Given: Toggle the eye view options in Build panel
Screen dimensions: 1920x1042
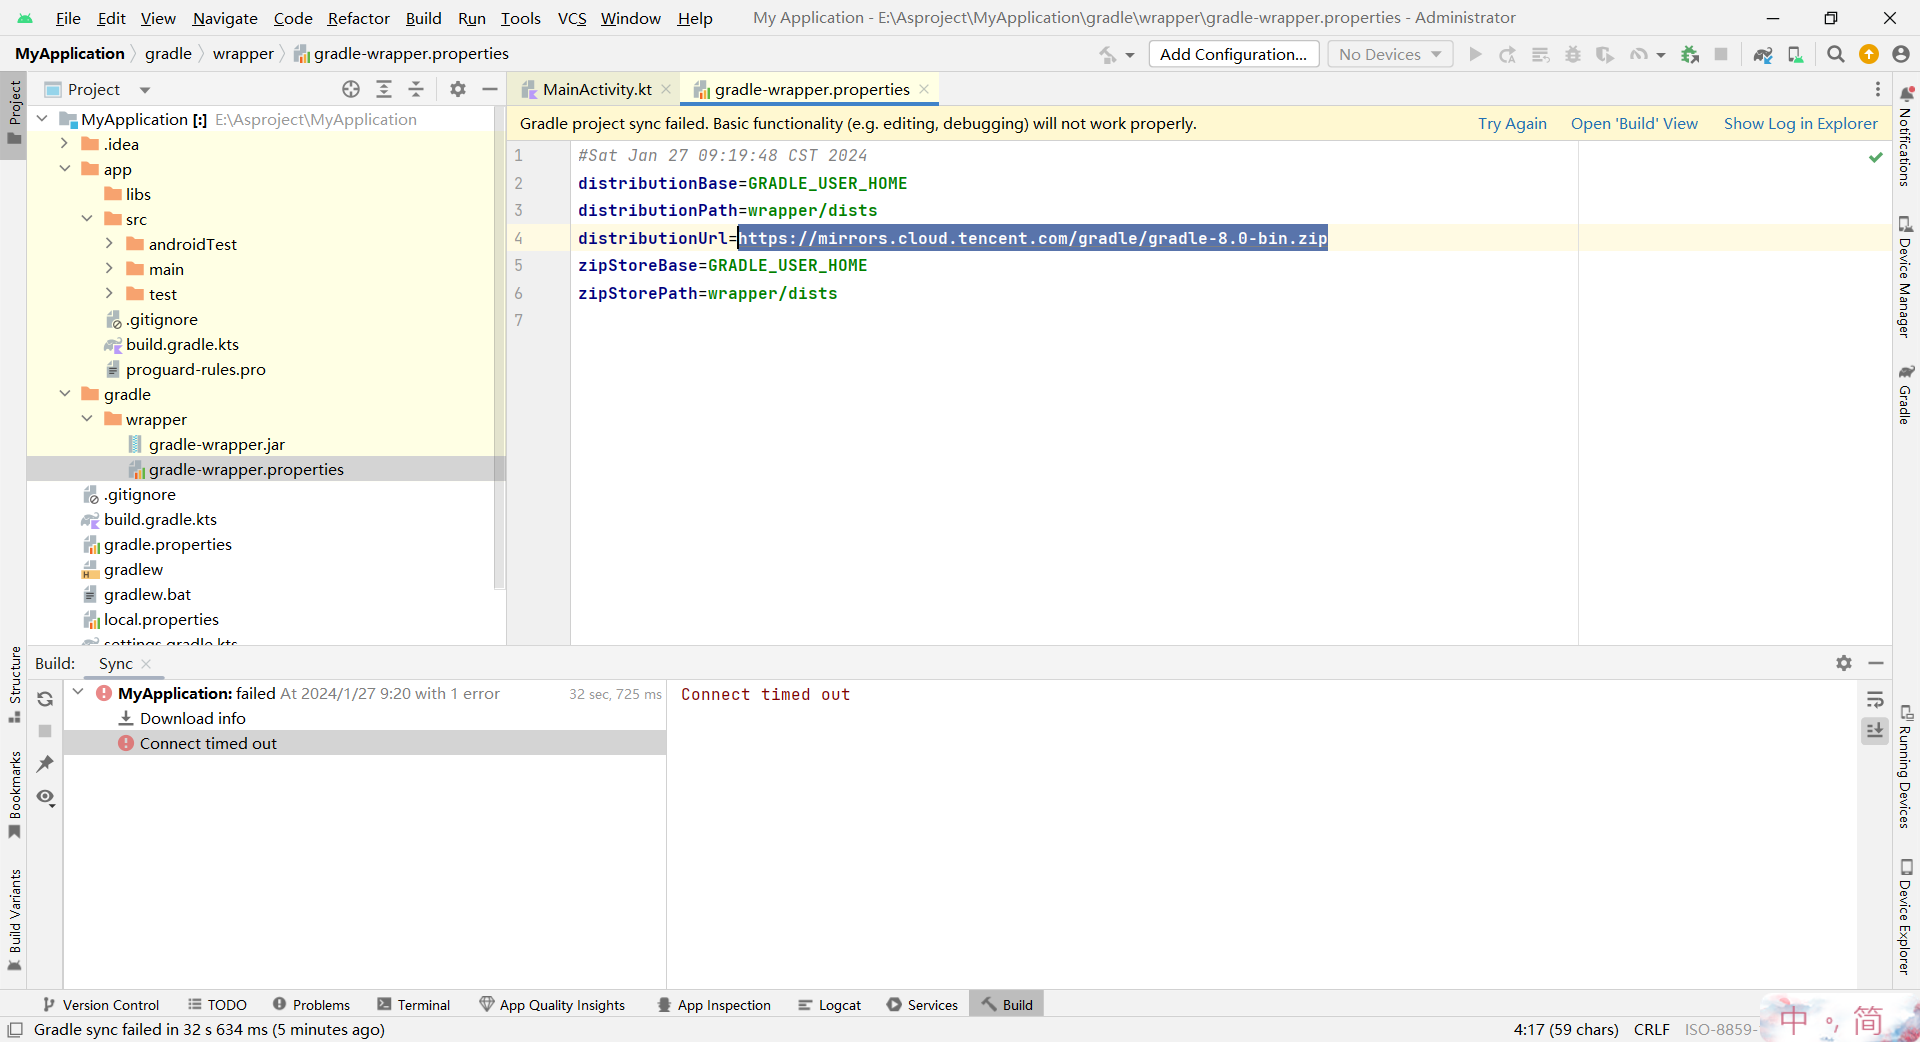Looking at the screenshot, I should coord(45,797).
